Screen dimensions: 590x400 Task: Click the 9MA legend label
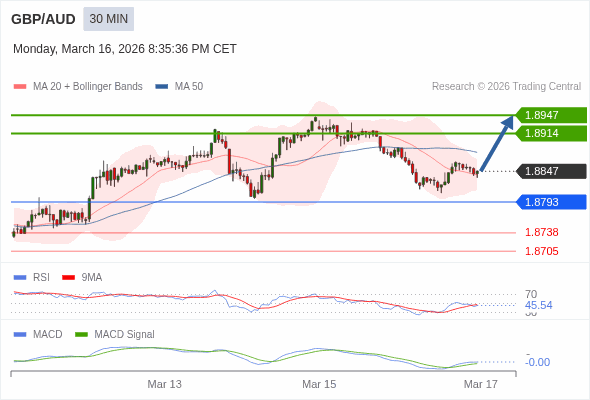click(92, 278)
